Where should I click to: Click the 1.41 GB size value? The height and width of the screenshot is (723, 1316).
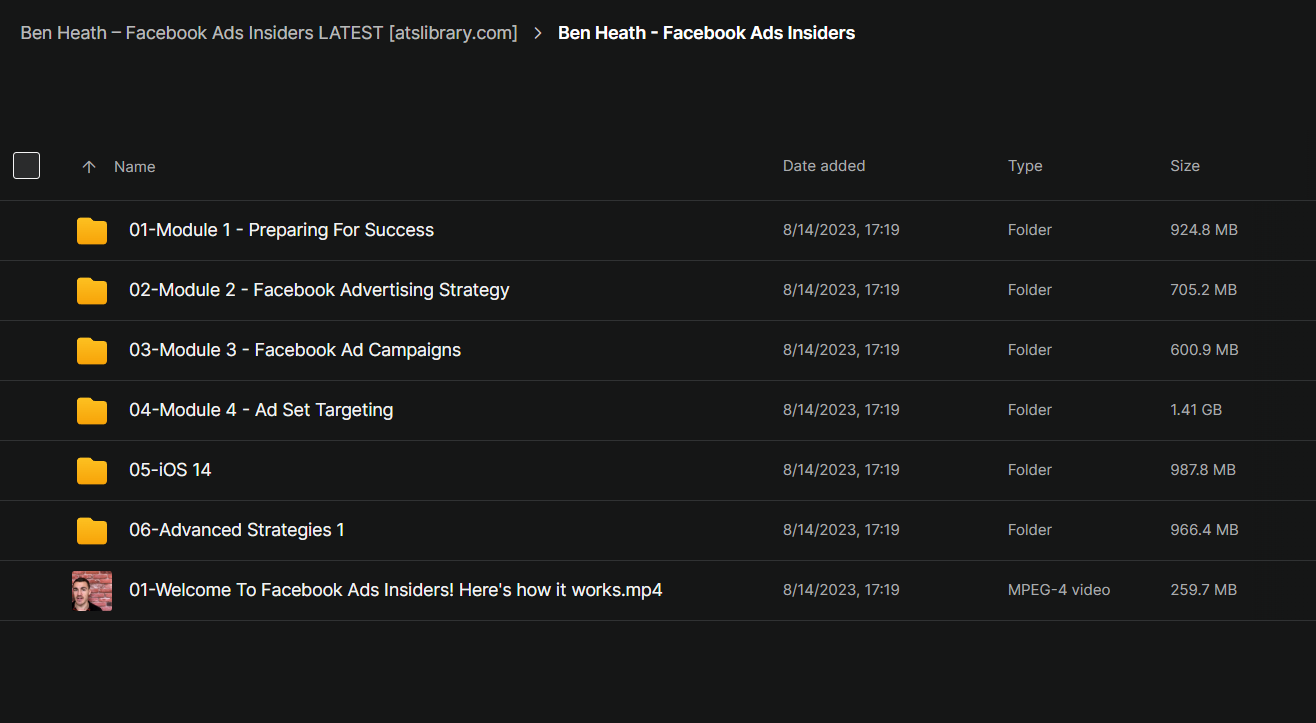pyautogui.click(x=1196, y=410)
